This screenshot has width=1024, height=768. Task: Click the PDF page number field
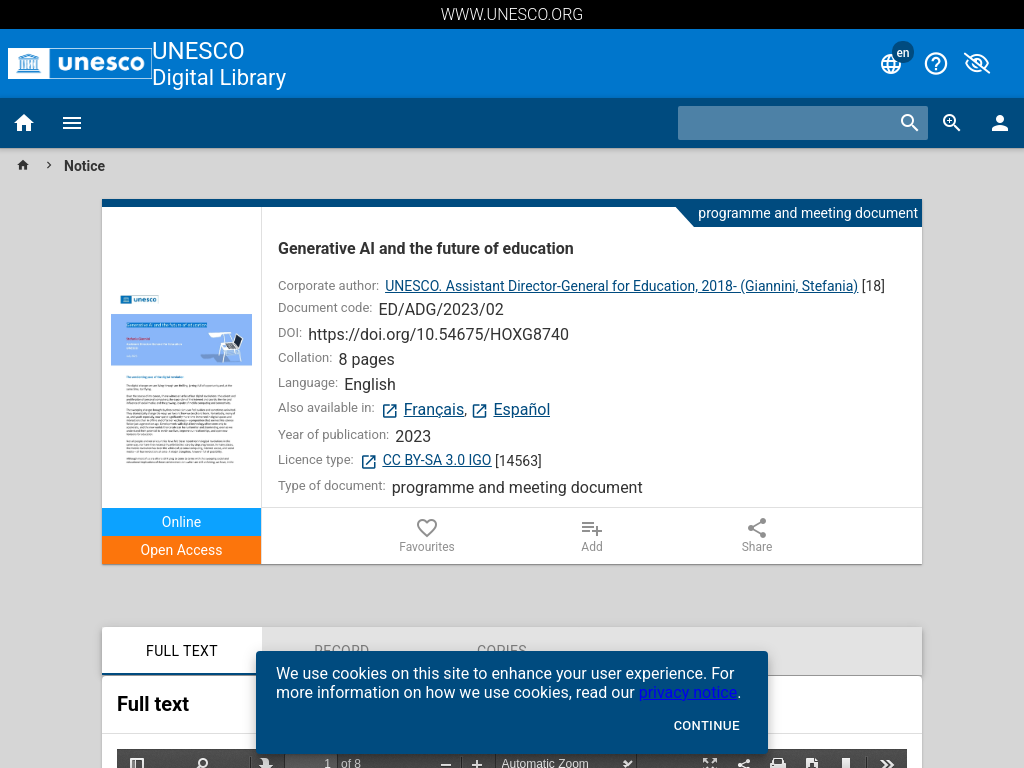pyautogui.click(x=313, y=763)
